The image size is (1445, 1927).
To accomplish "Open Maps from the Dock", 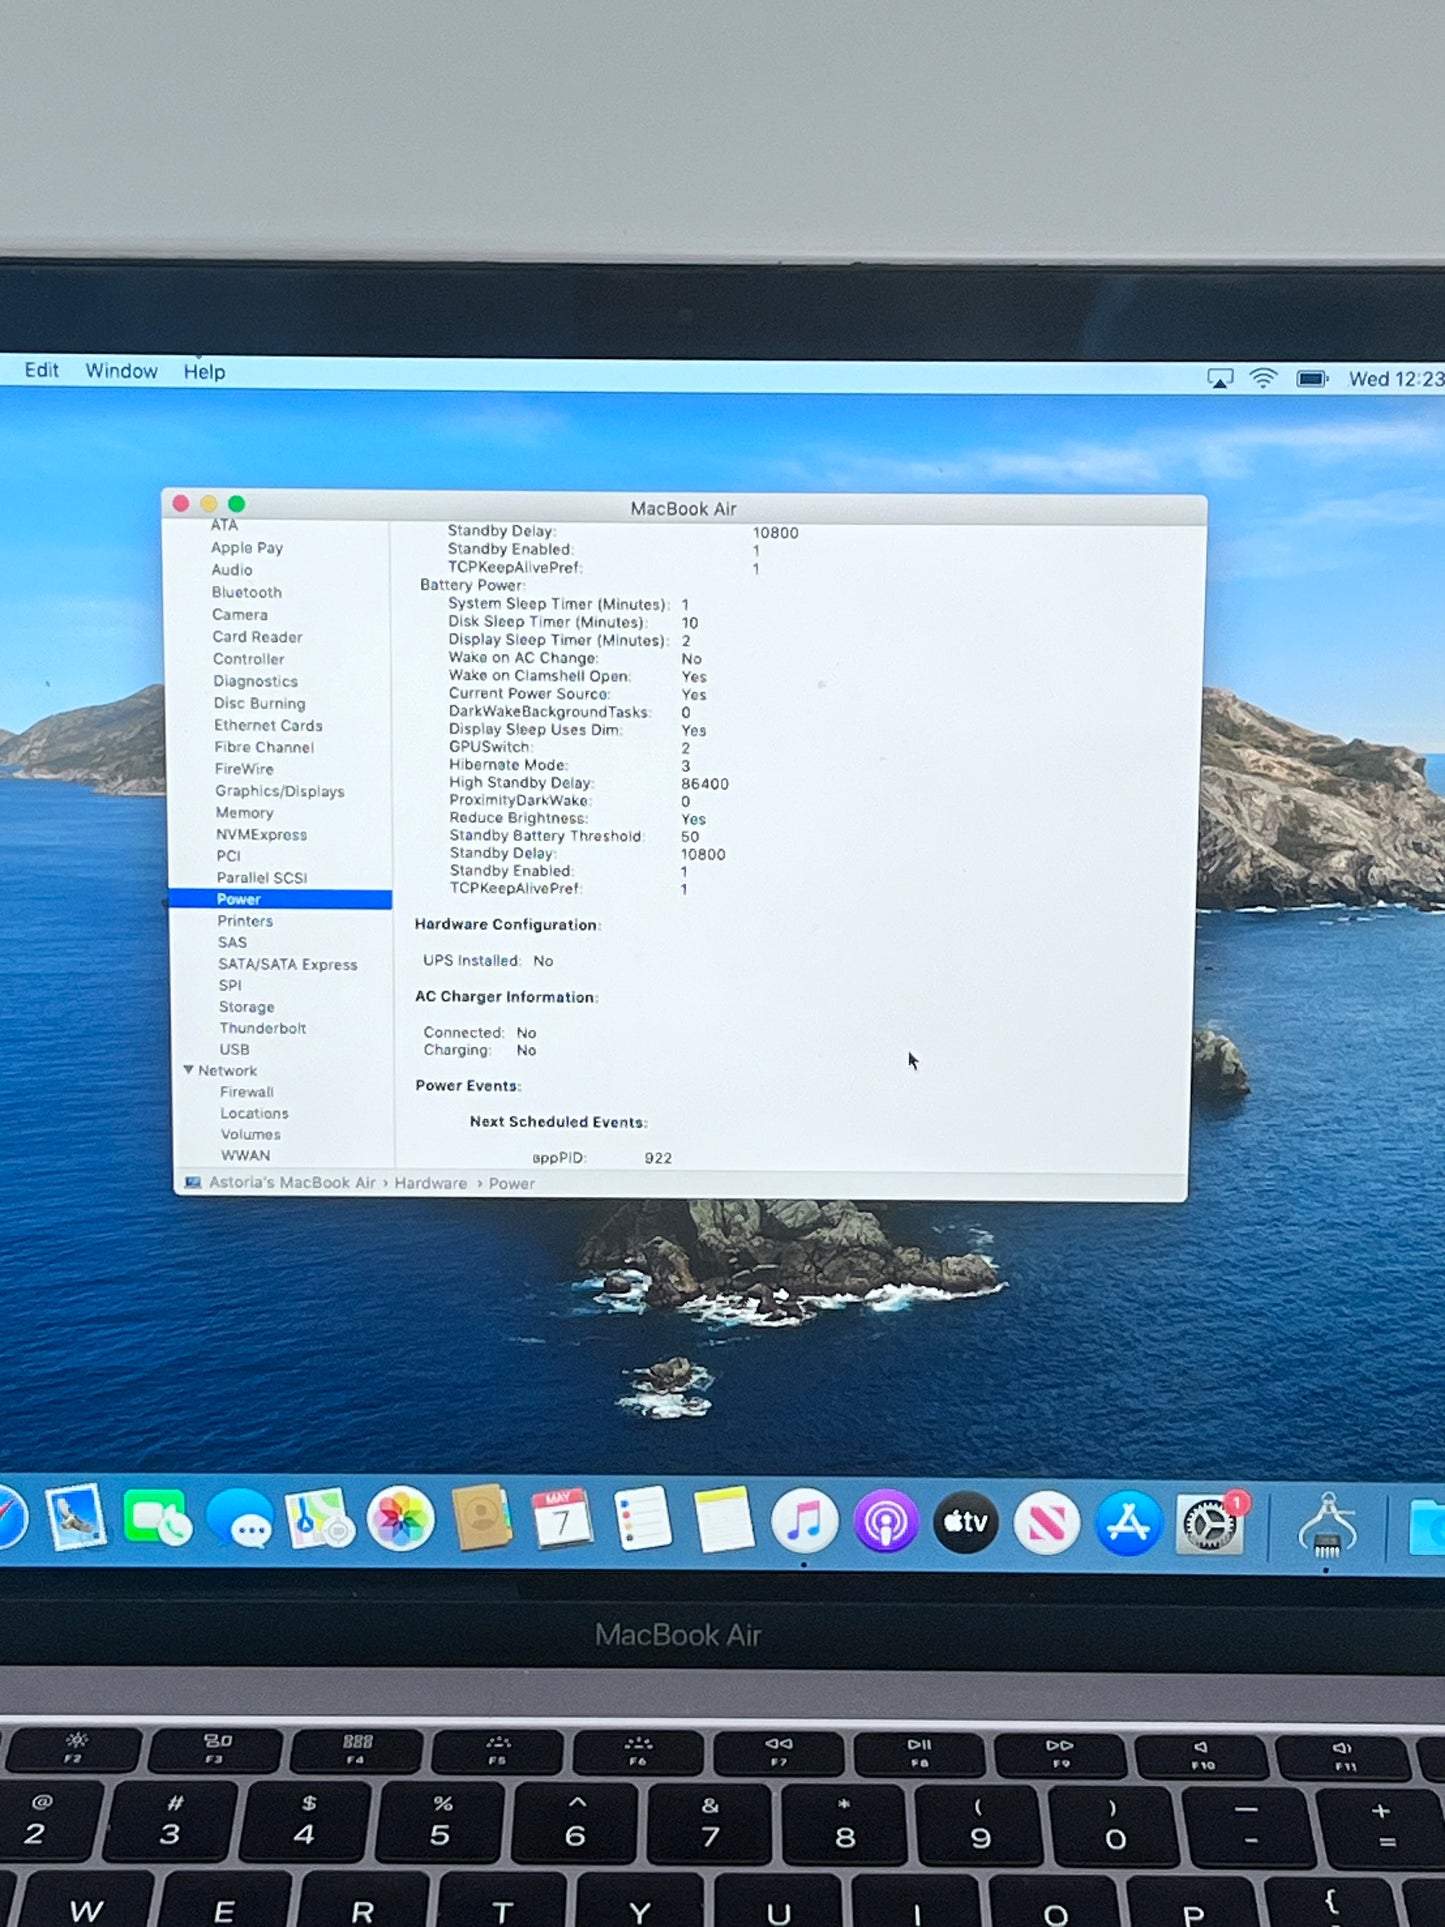I will pos(320,1520).
